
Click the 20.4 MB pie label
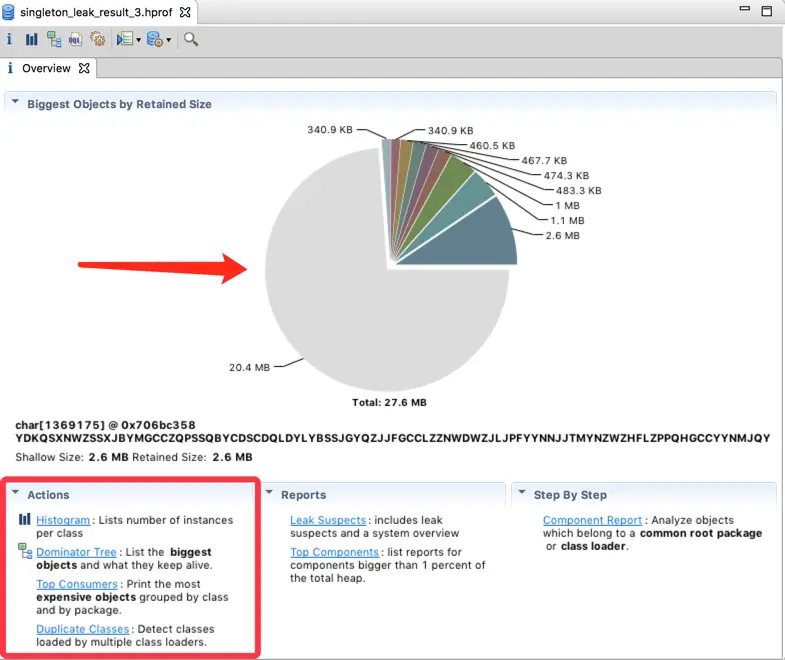pos(249,368)
